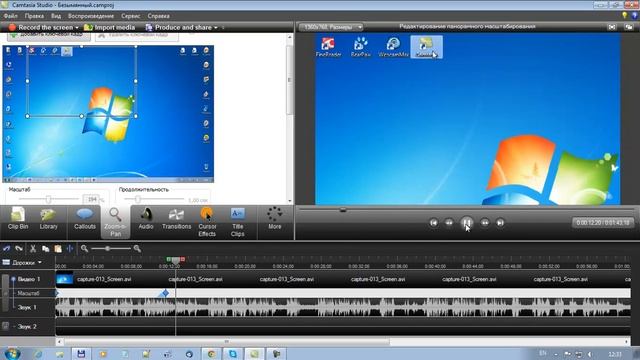Open the Clip Bin tab
The height and width of the screenshot is (360, 640).
pos(18,219)
